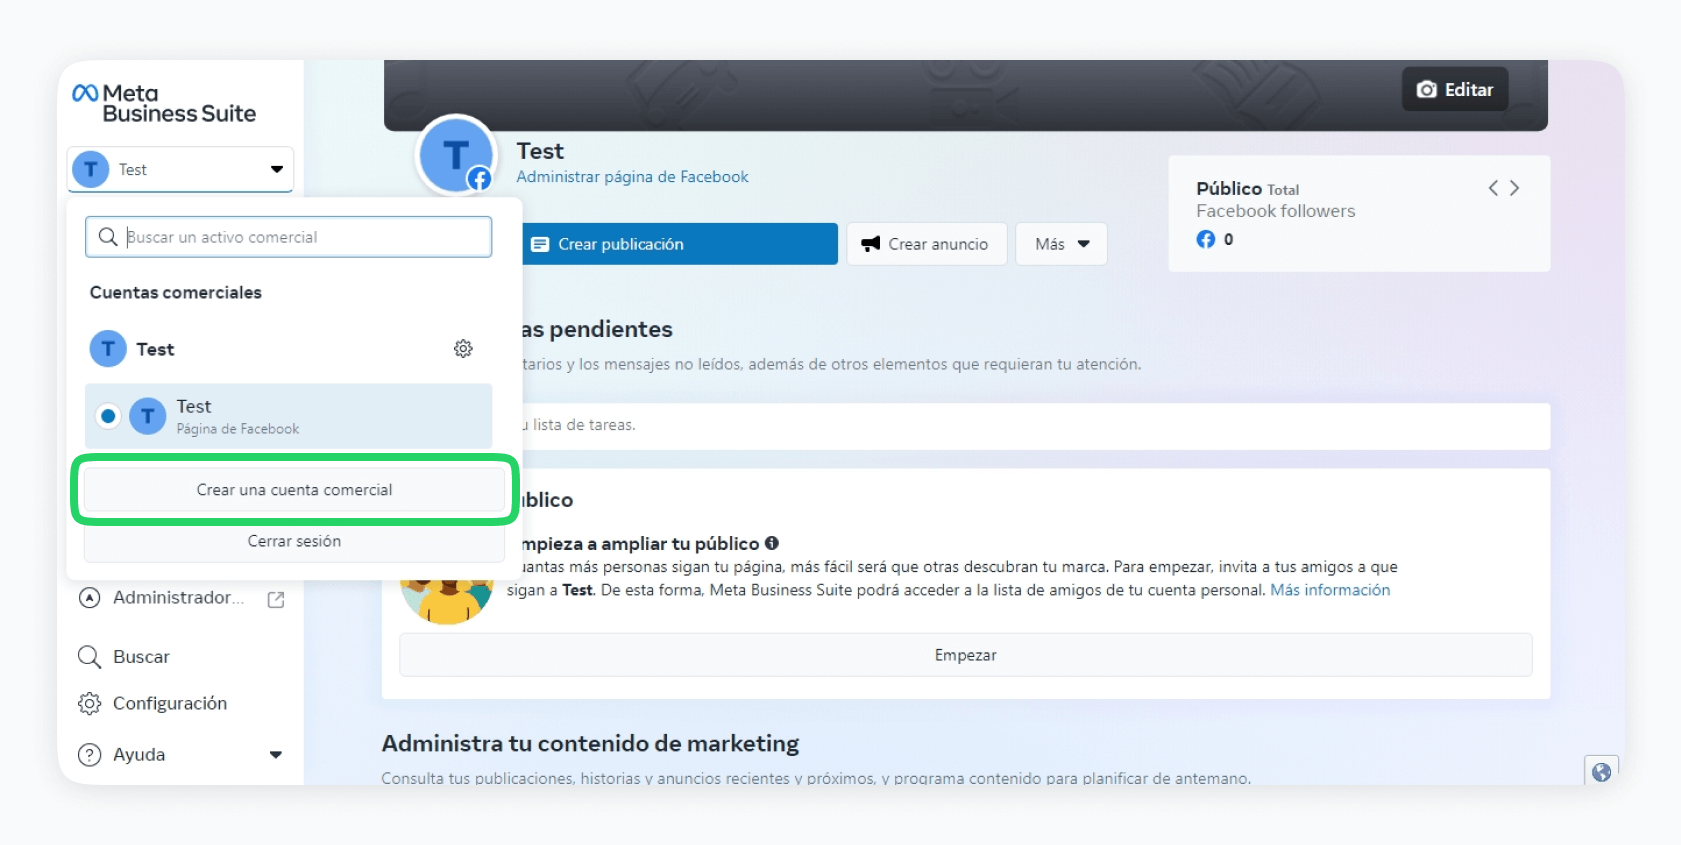Select radio button for Test Facebook page
This screenshot has width=1681, height=845.
click(108, 416)
